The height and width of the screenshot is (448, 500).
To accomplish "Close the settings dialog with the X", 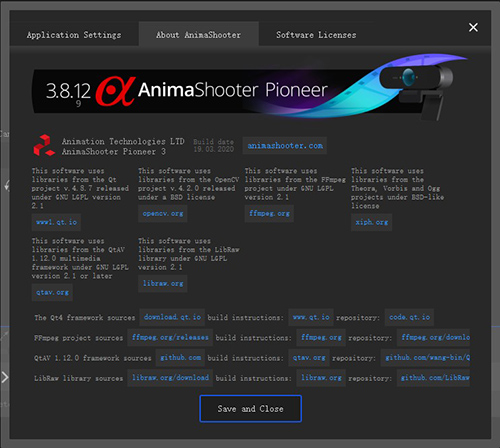I will click(x=473, y=27).
